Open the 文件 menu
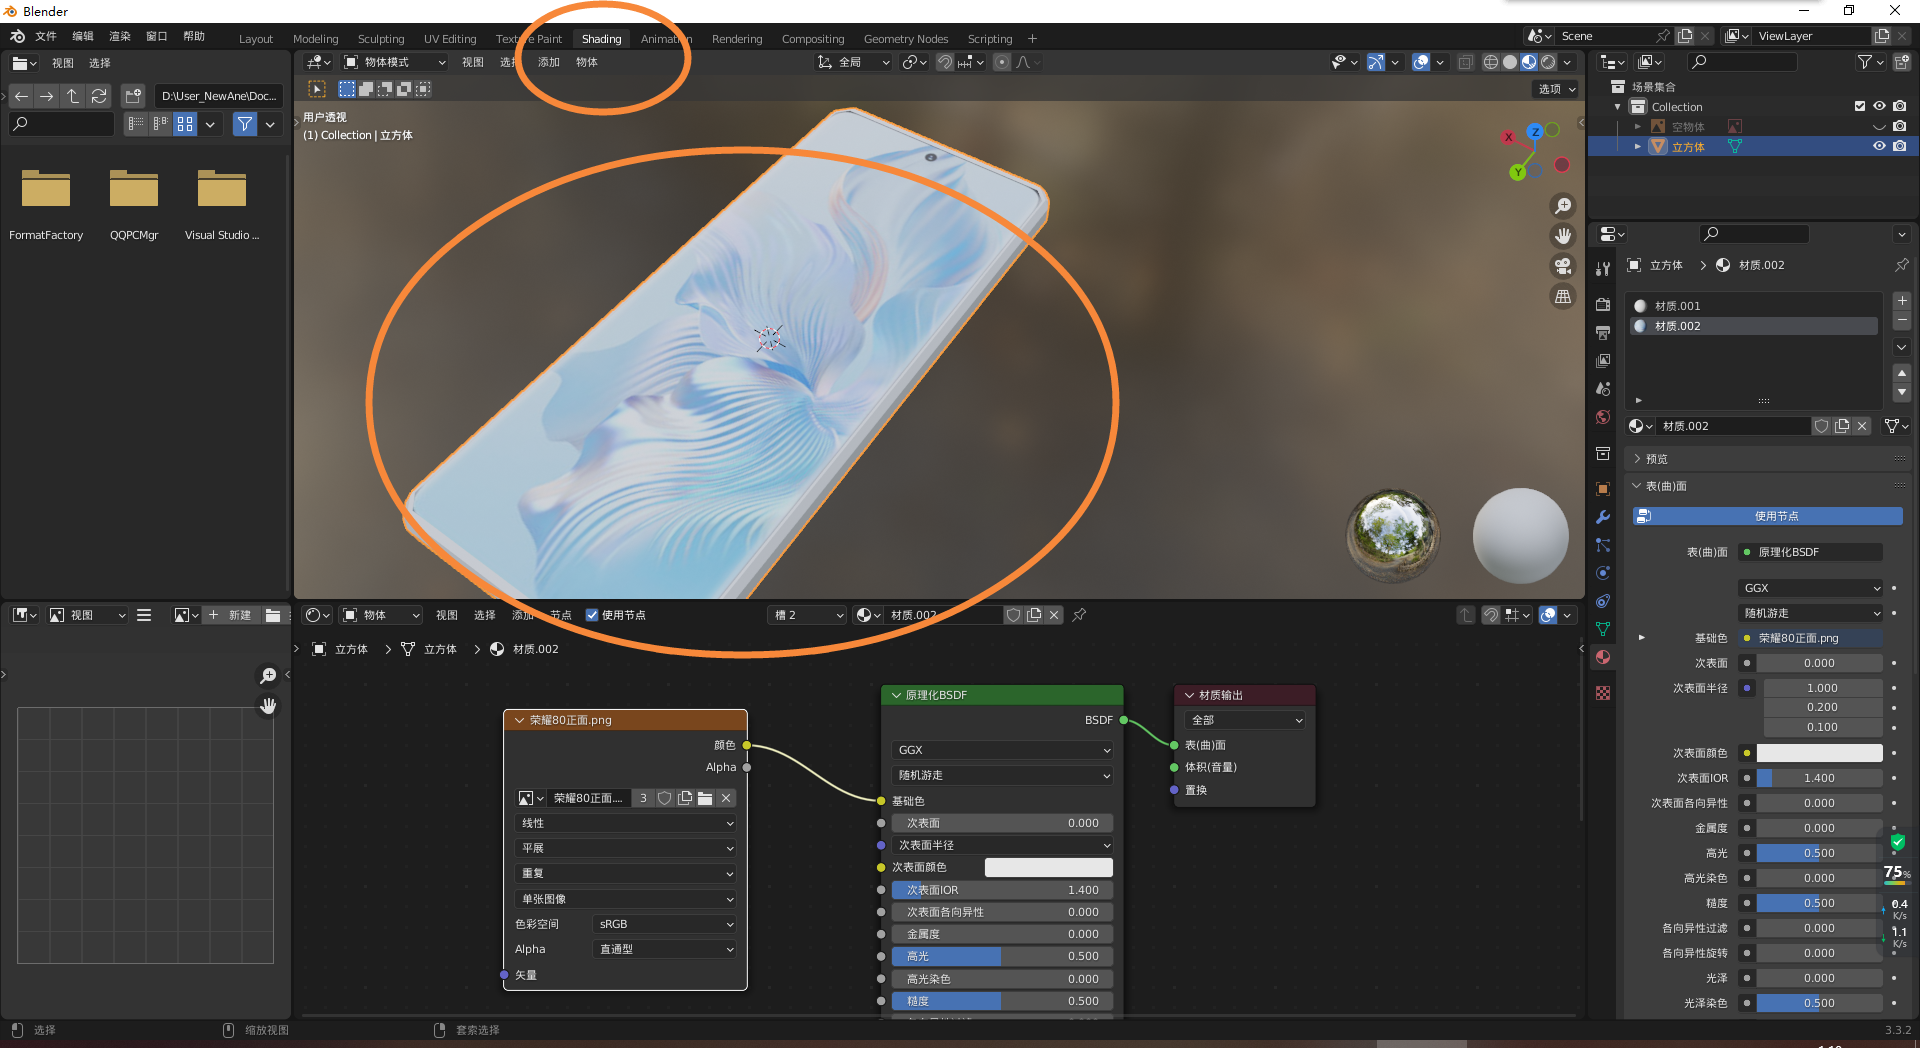1920x1048 pixels. (46, 36)
